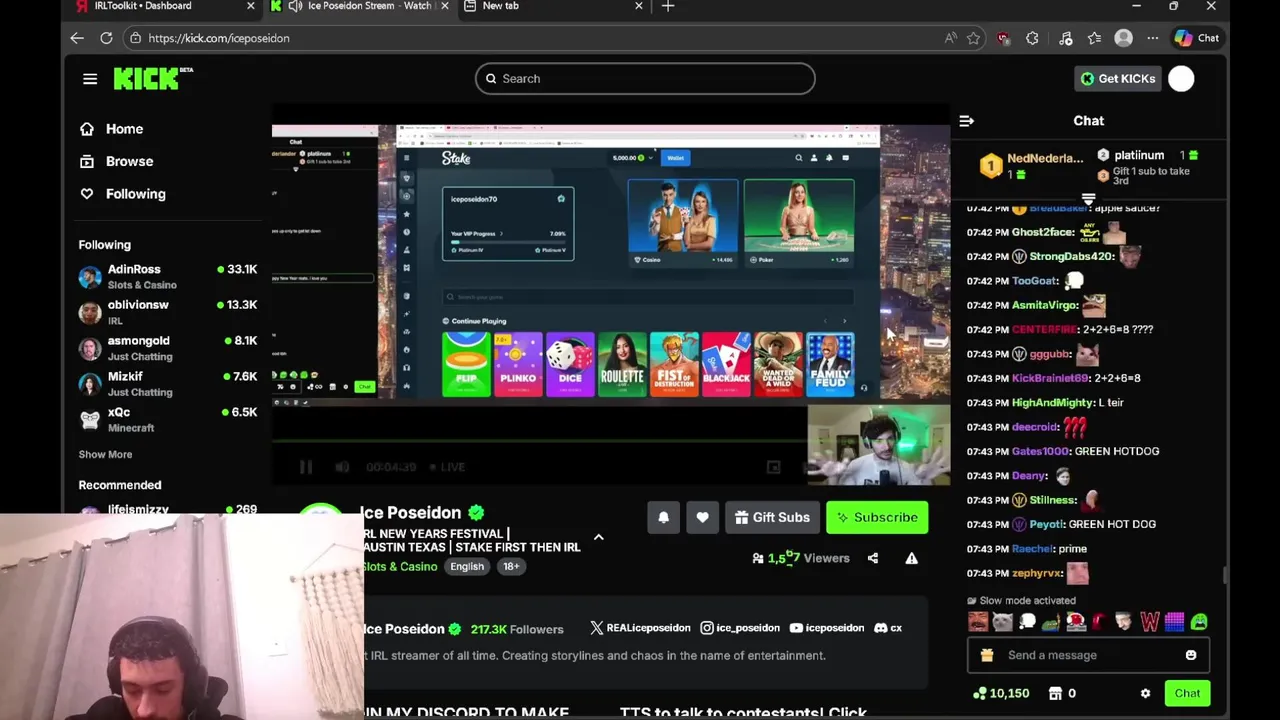This screenshot has width=1280, height=720.
Task: Mute the stream volume speaker
Action: 342,467
